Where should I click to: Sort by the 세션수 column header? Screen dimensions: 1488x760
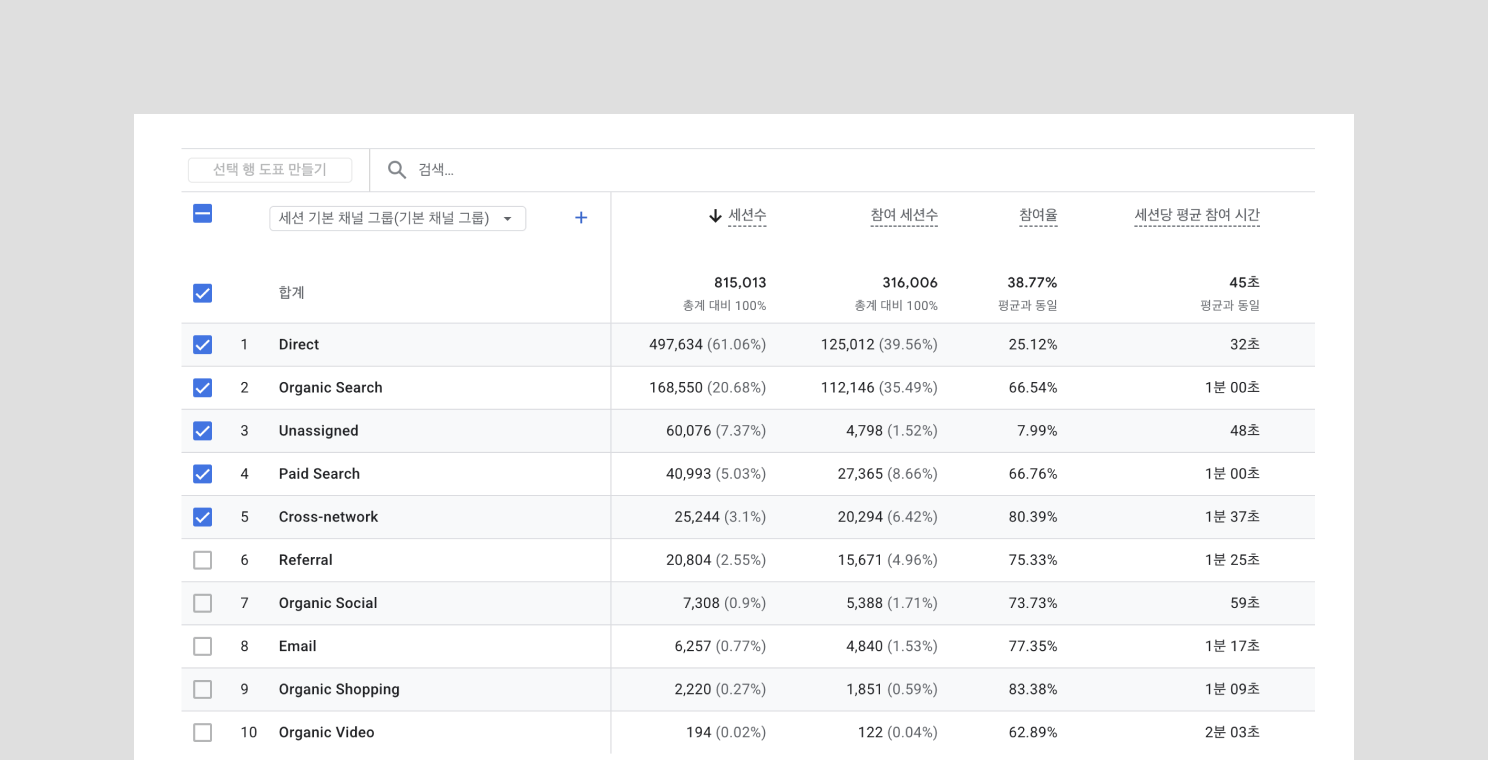click(747, 215)
